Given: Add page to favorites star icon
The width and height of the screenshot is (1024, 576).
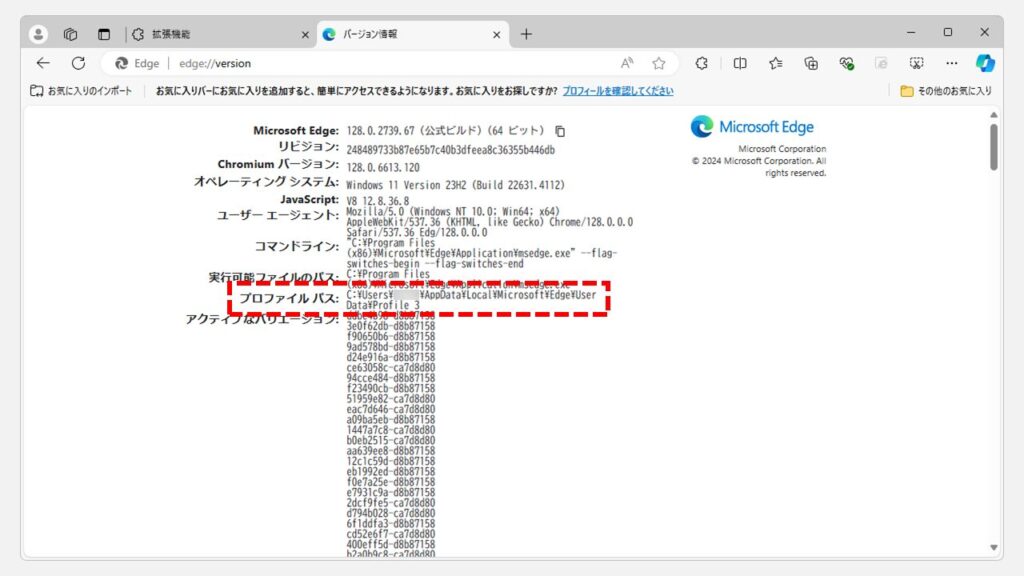Looking at the screenshot, I should coord(659,63).
